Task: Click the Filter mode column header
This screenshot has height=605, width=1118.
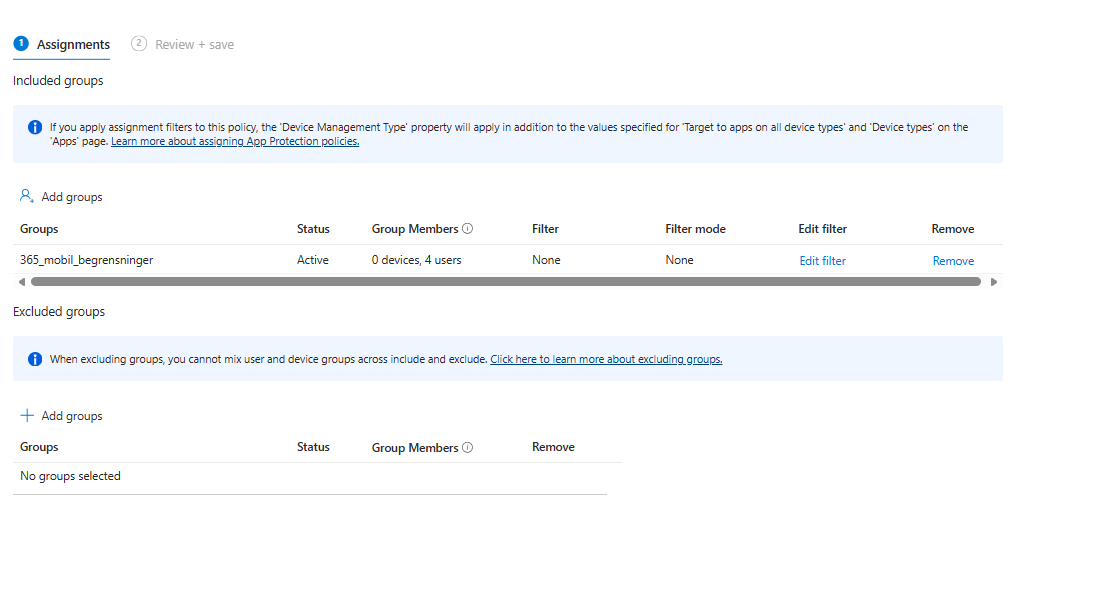Action: coord(695,229)
